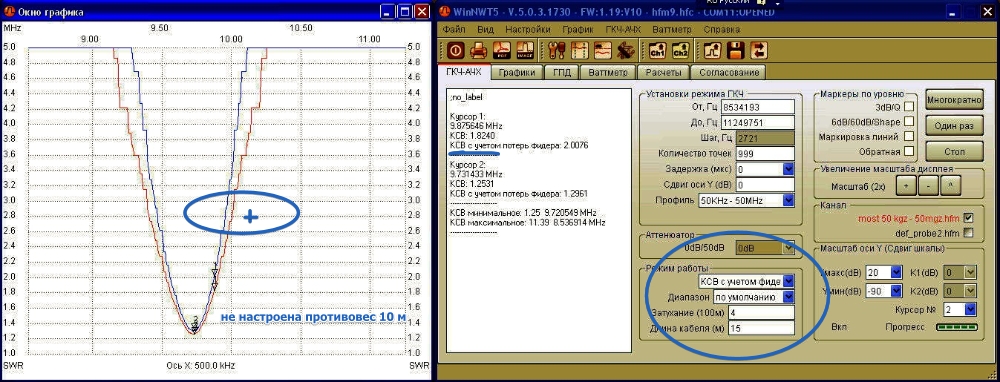Viewport: 1000px width, 382px height.
Task: Open the 'Настройки' menu
Action: coord(527,29)
